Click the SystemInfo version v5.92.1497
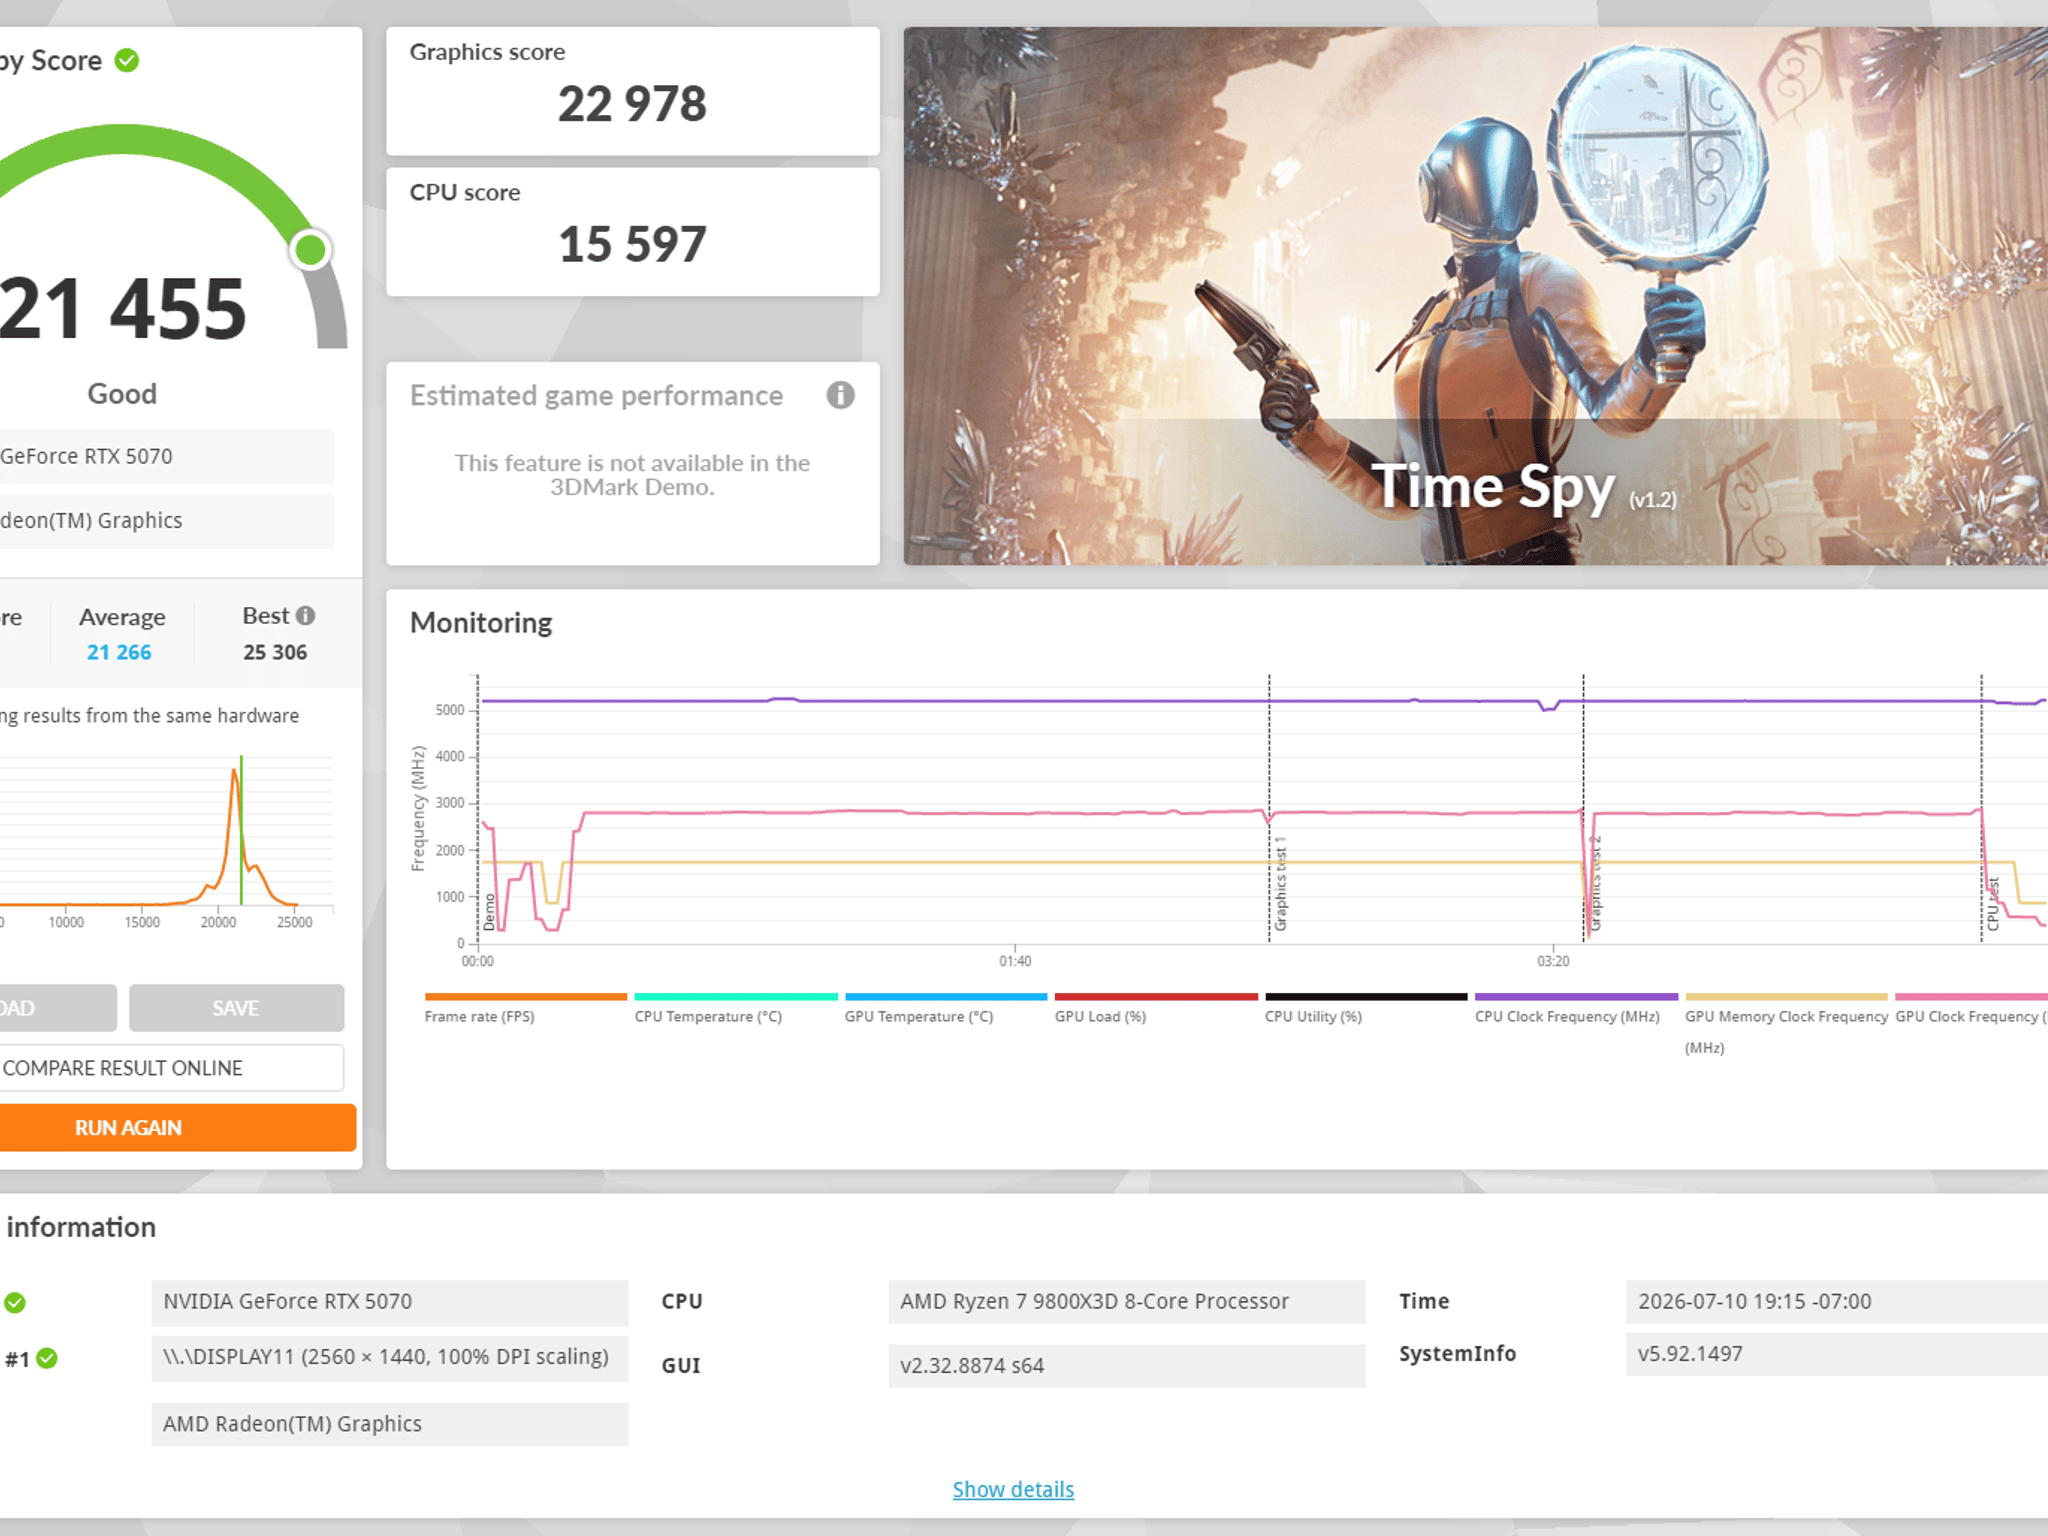This screenshot has width=2048, height=1536. pos(1837,1353)
